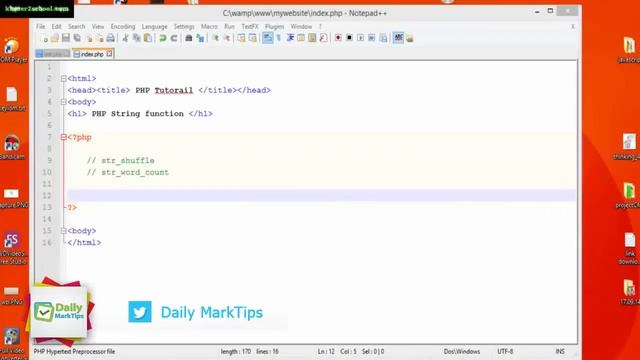The height and width of the screenshot is (360, 640).
Task: Toggle synchronized vertical scrolling icon
Action: 242,38
